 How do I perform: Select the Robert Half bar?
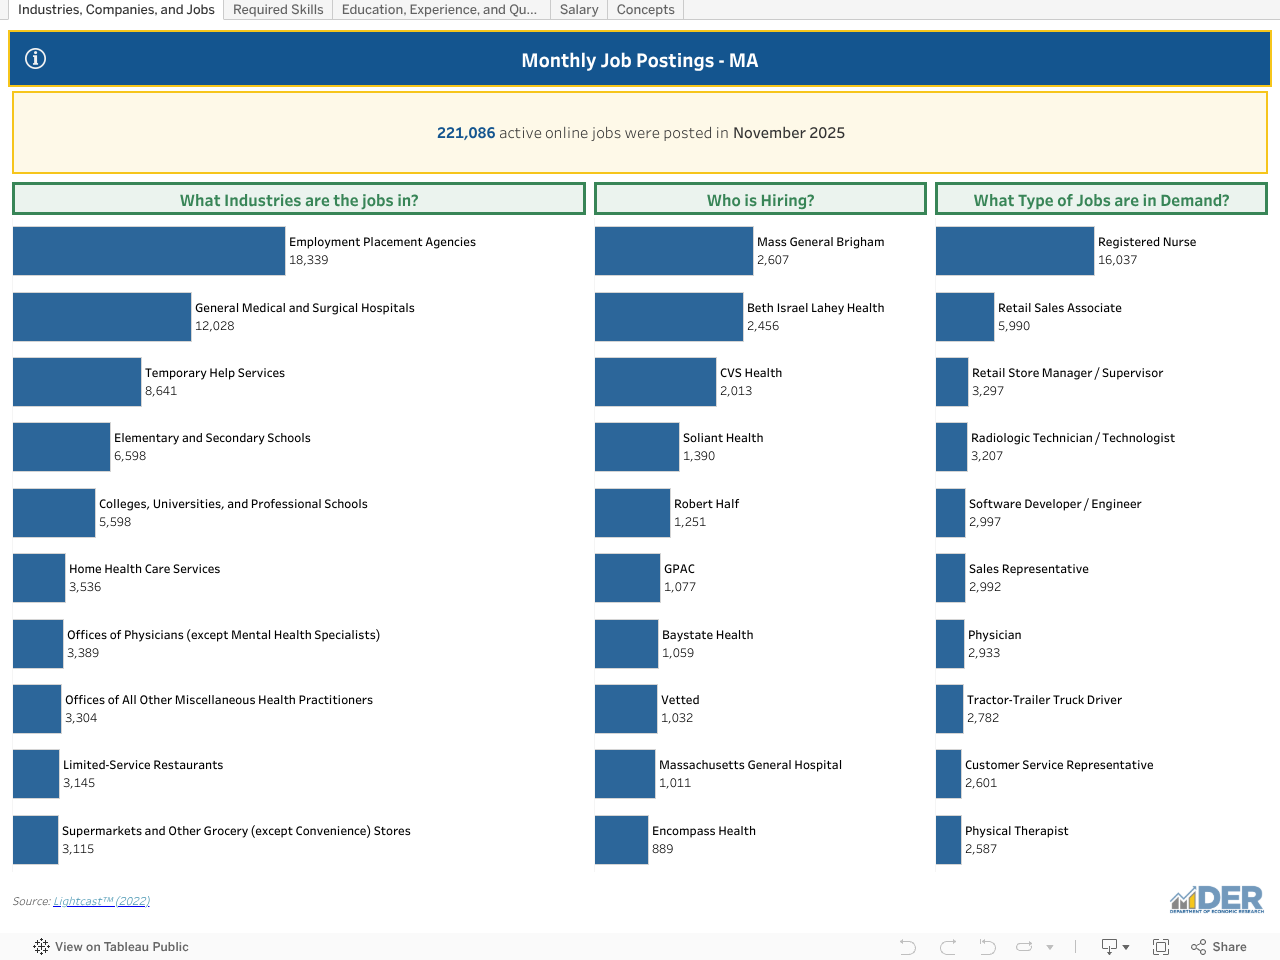point(633,513)
